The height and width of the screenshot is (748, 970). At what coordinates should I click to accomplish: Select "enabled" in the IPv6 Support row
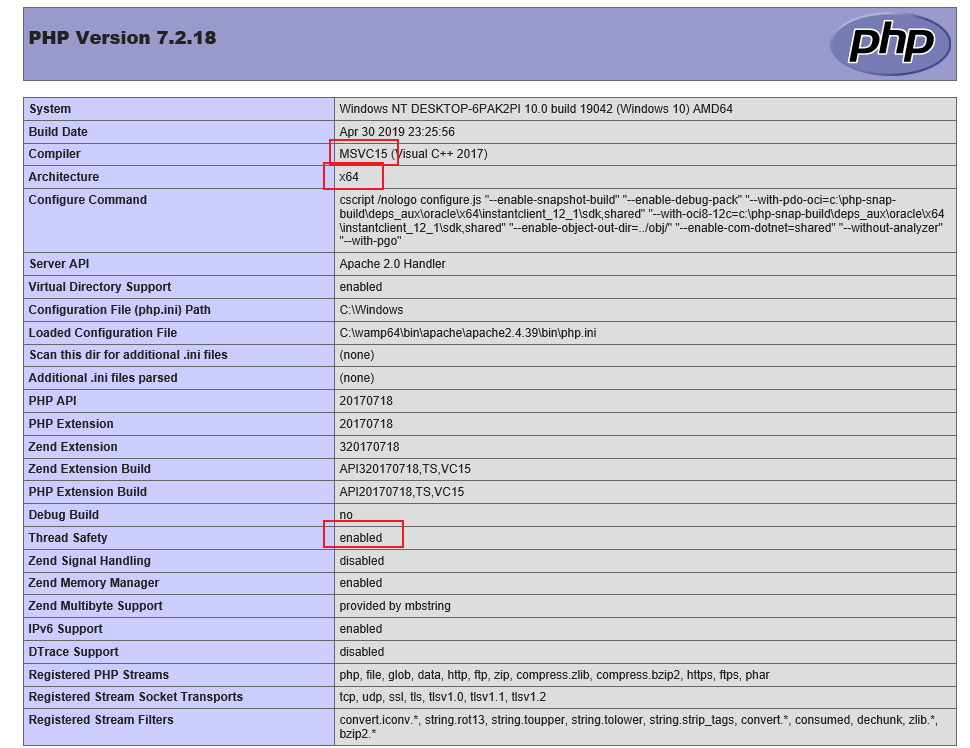(x=361, y=629)
